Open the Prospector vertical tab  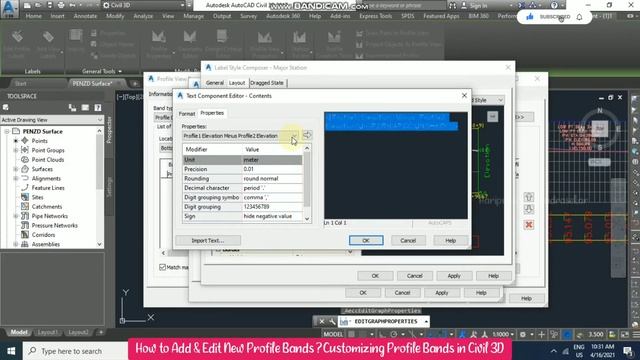(x=109, y=130)
